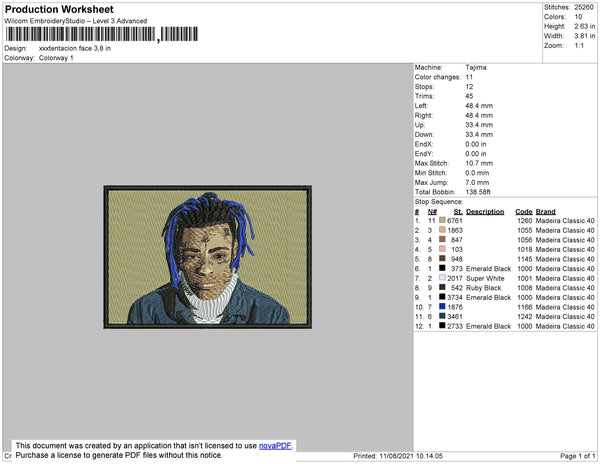Click thread code 1260 in row 1
The image size is (600, 464).
(525, 221)
